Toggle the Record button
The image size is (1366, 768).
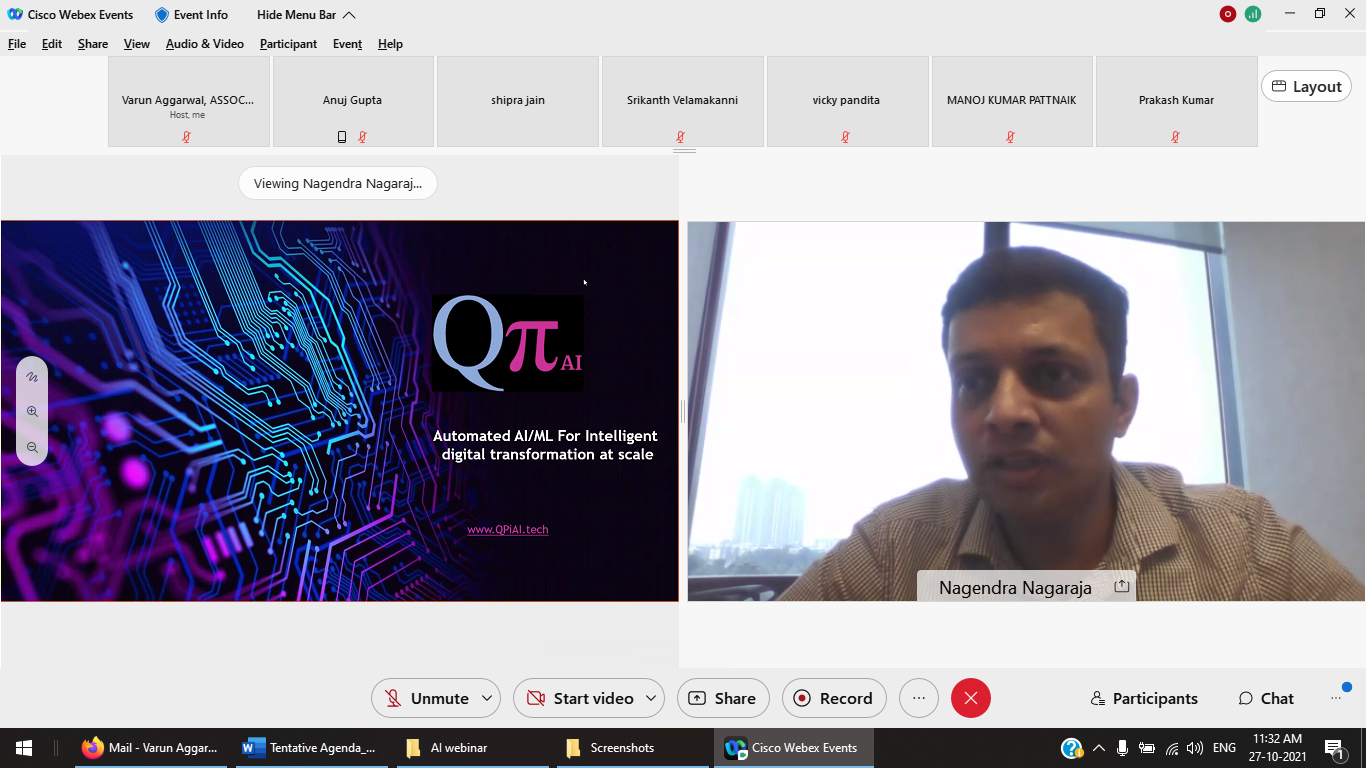point(833,698)
